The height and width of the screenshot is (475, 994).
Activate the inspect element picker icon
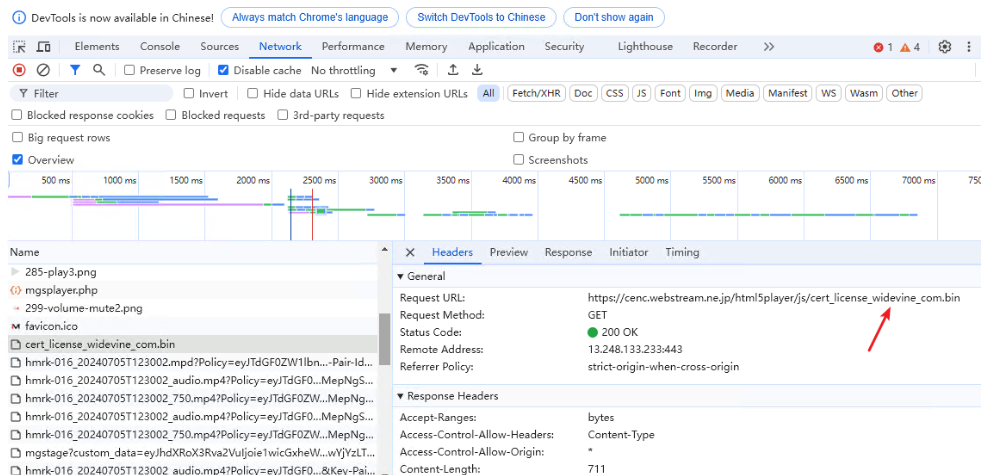click(20, 47)
